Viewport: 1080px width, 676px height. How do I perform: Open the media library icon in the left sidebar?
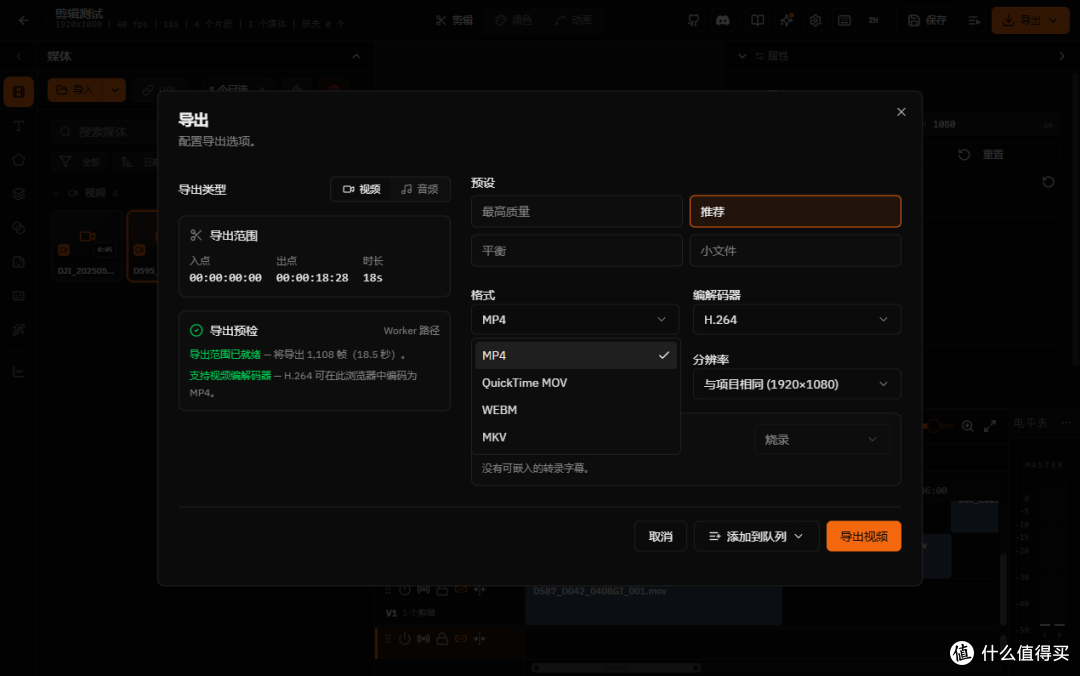(x=19, y=92)
